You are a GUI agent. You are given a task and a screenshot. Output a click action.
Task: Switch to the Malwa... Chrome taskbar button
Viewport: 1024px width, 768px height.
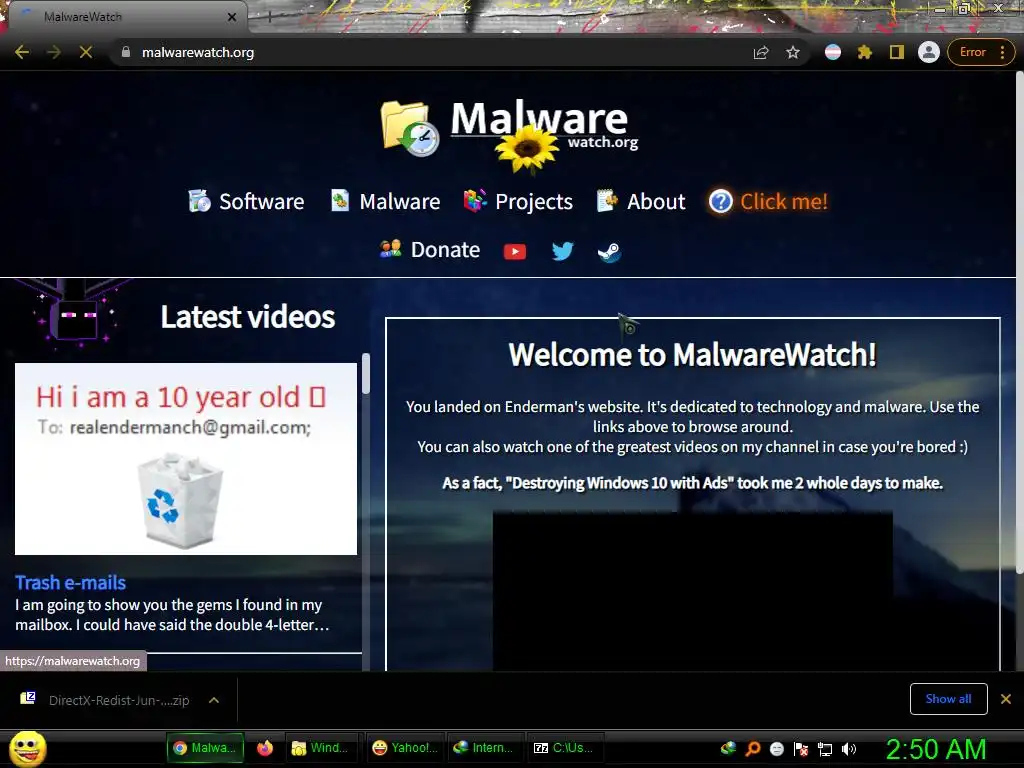205,748
